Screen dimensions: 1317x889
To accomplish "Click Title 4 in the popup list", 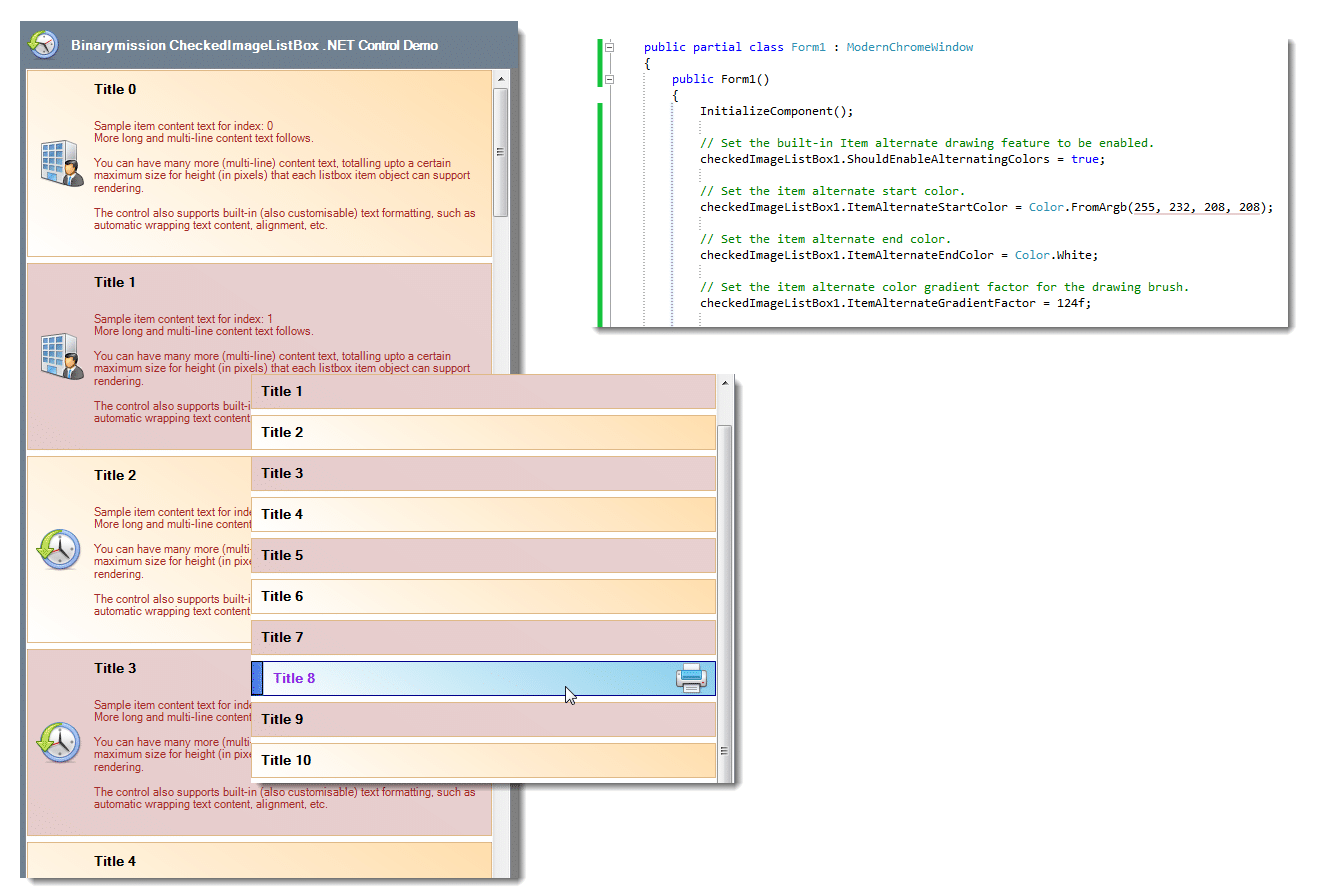I will (483, 514).
